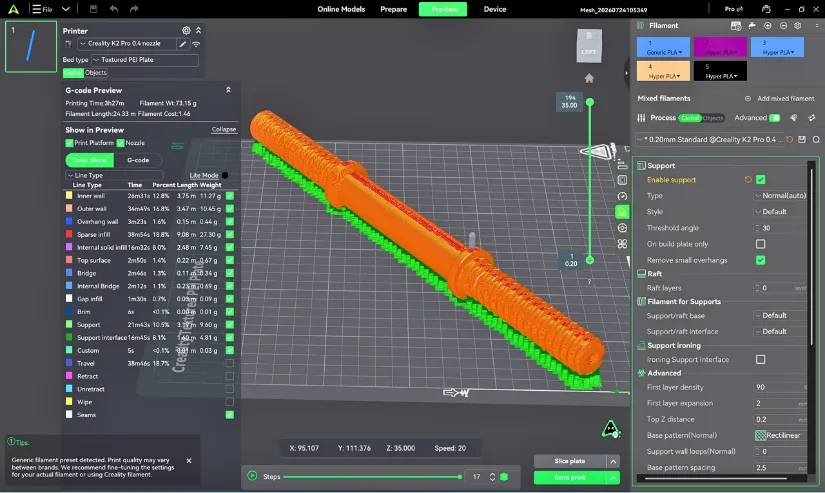Viewport: 825px width, 493px height.
Task: Select filament slot 4 orange Hyper PLA
Action: point(663,71)
